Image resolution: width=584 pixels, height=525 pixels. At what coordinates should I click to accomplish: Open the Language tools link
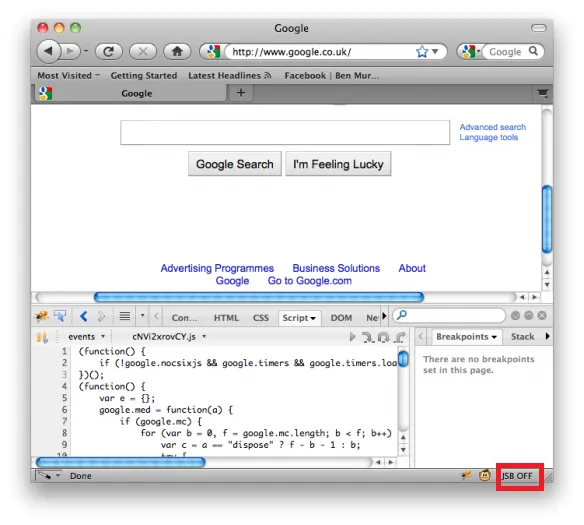[x=488, y=137]
